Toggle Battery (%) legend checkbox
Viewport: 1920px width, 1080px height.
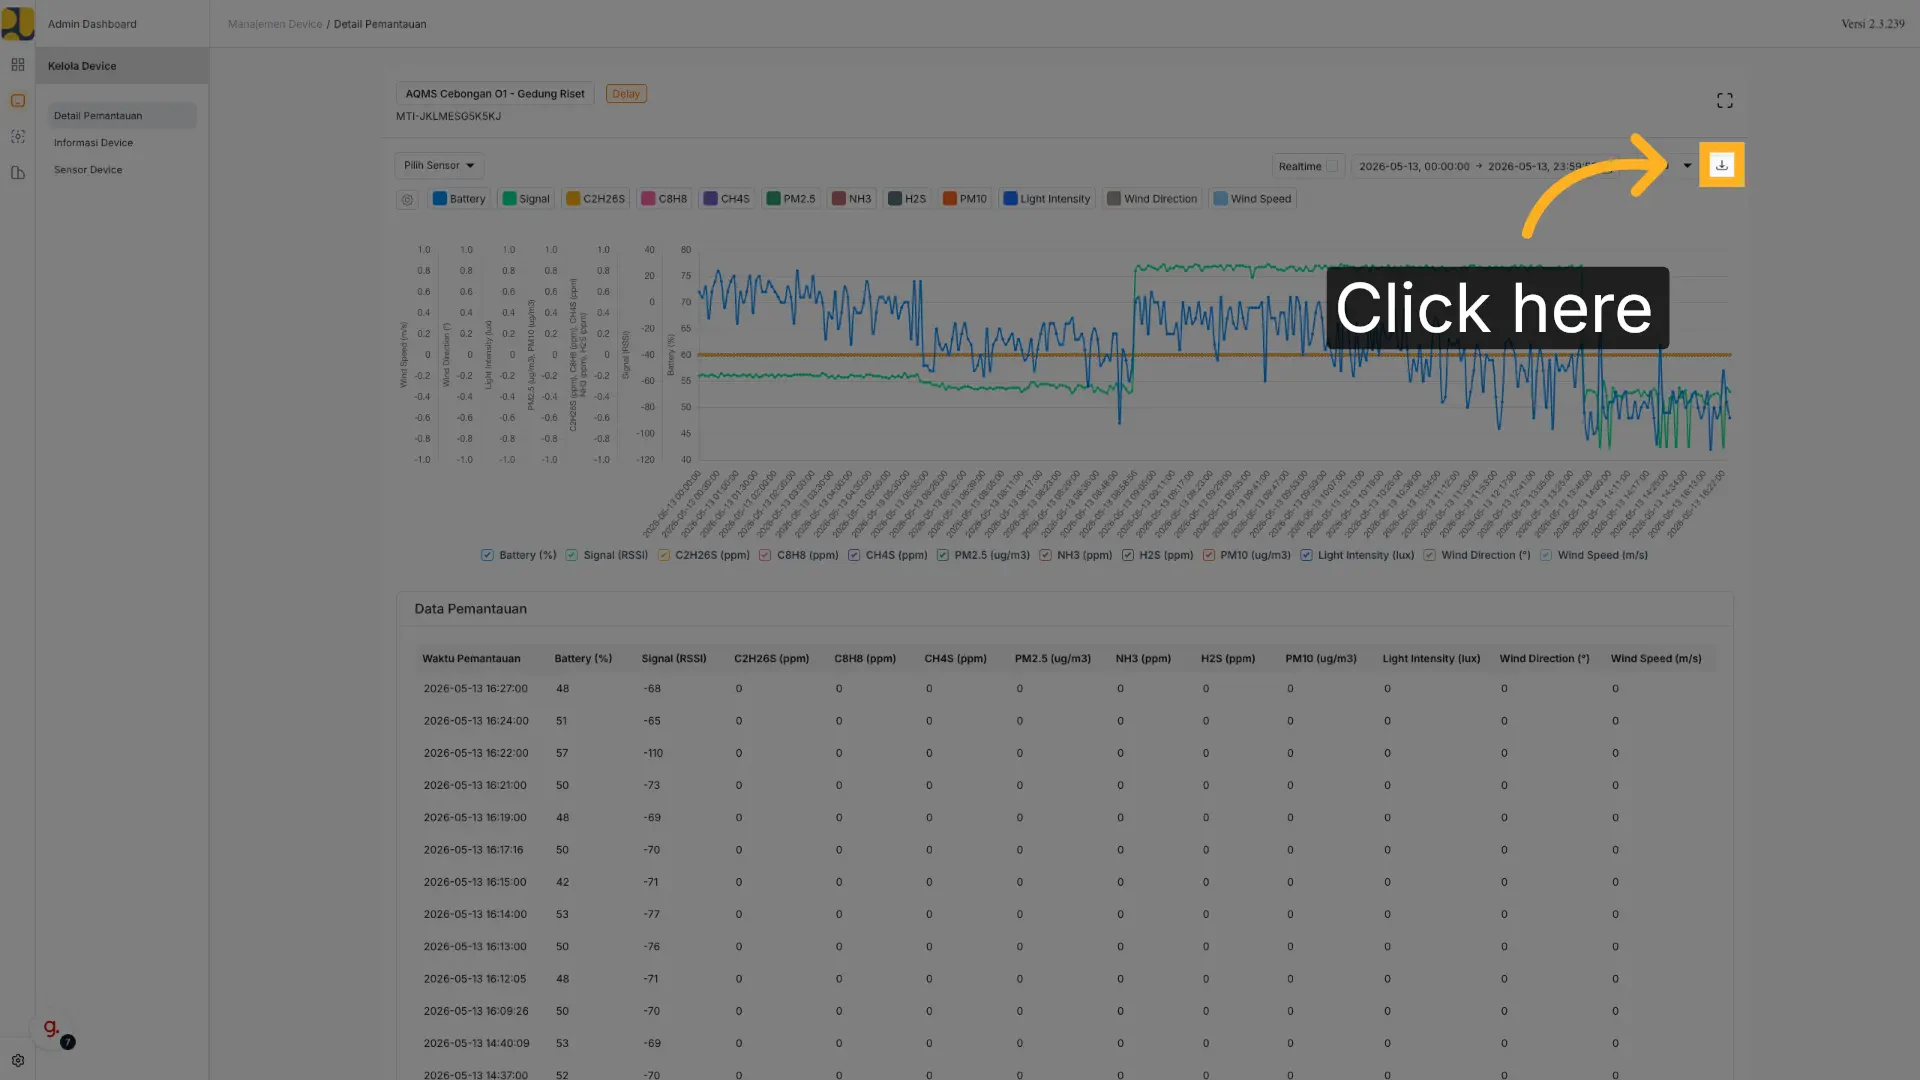coord(487,555)
